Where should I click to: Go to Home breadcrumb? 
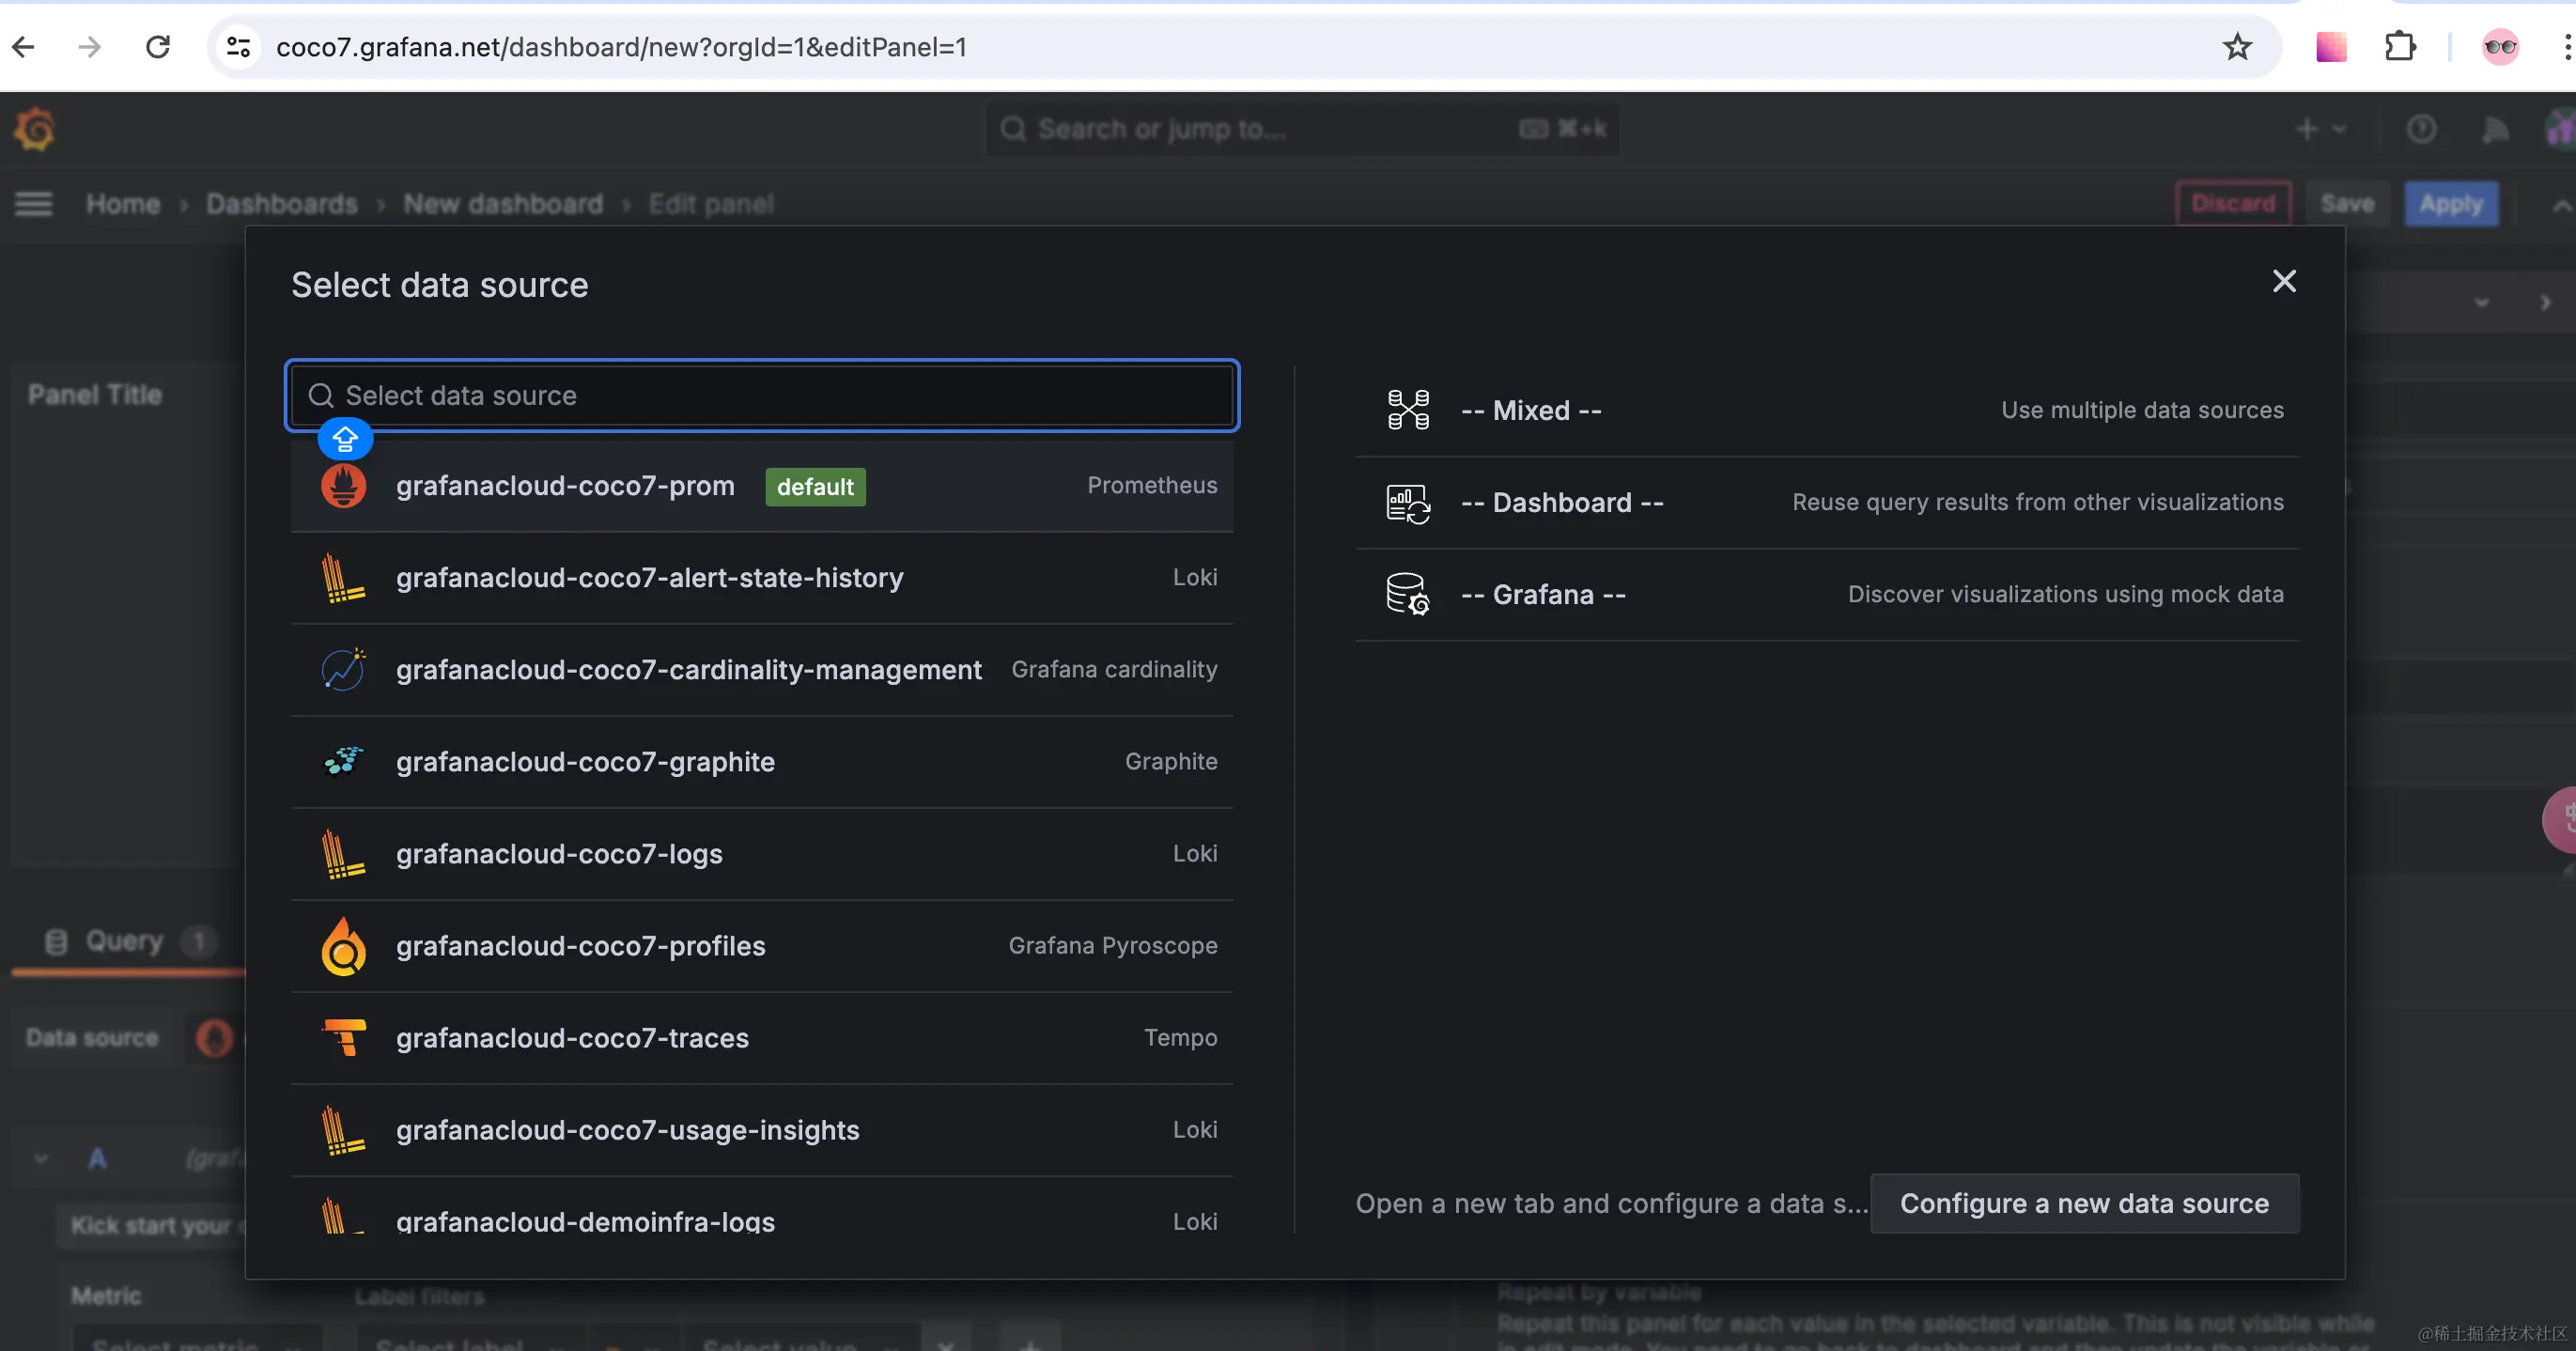[123, 204]
